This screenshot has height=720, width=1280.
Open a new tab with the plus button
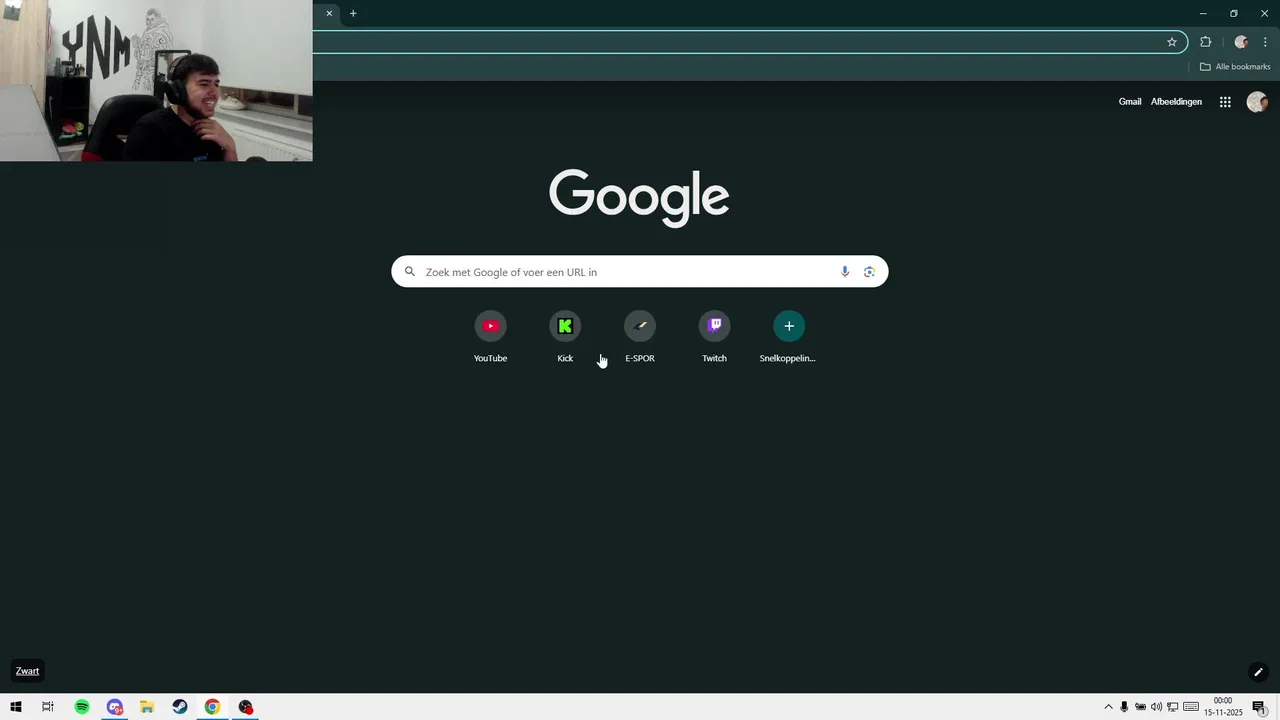click(x=353, y=13)
